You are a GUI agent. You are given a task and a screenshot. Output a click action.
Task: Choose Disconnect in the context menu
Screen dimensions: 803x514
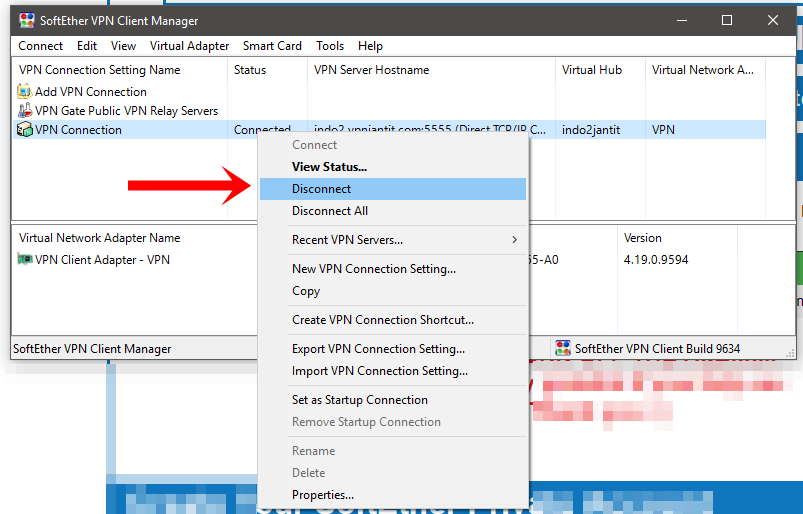click(393, 189)
